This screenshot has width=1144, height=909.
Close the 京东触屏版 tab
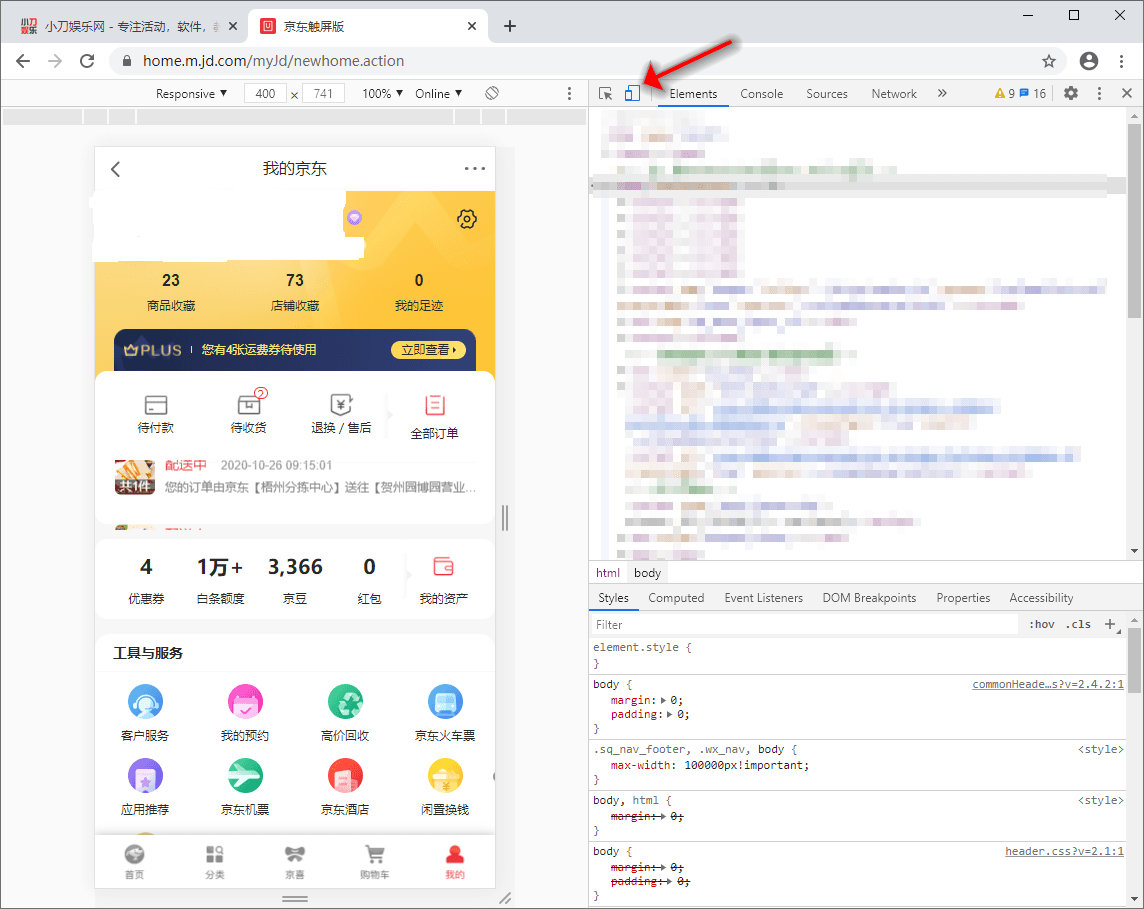coord(472,26)
